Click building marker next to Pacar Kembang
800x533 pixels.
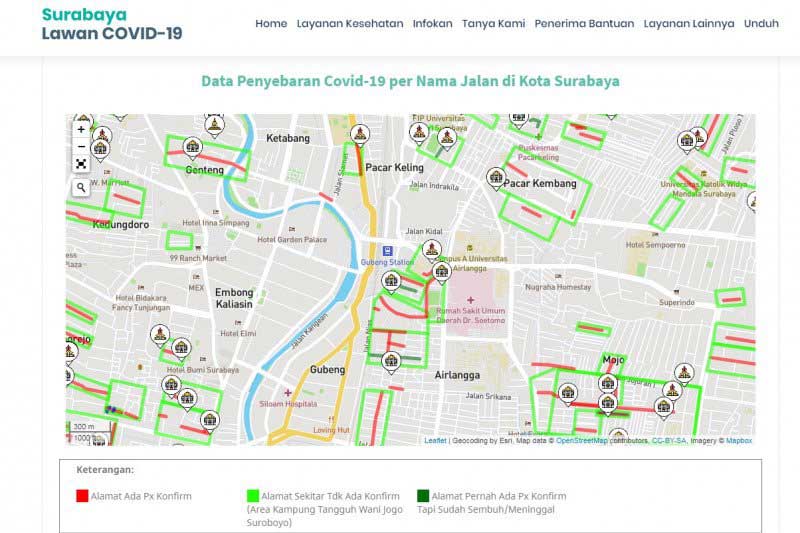(496, 177)
